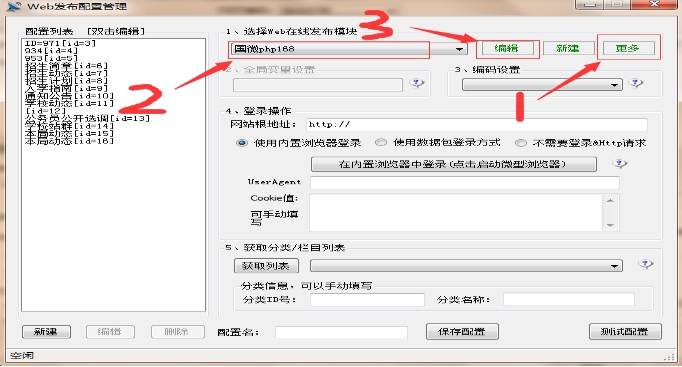Select 公务员公开选调[id=13] list entry
This screenshot has width=682, height=367.
pos(87,118)
